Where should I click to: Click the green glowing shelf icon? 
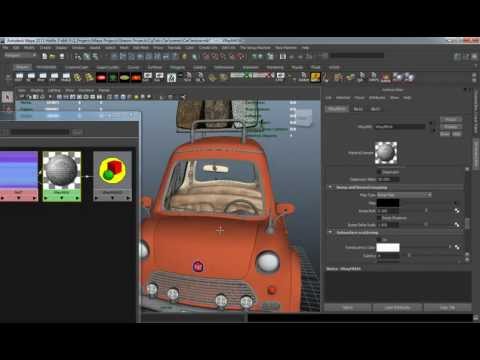click(x=113, y=77)
